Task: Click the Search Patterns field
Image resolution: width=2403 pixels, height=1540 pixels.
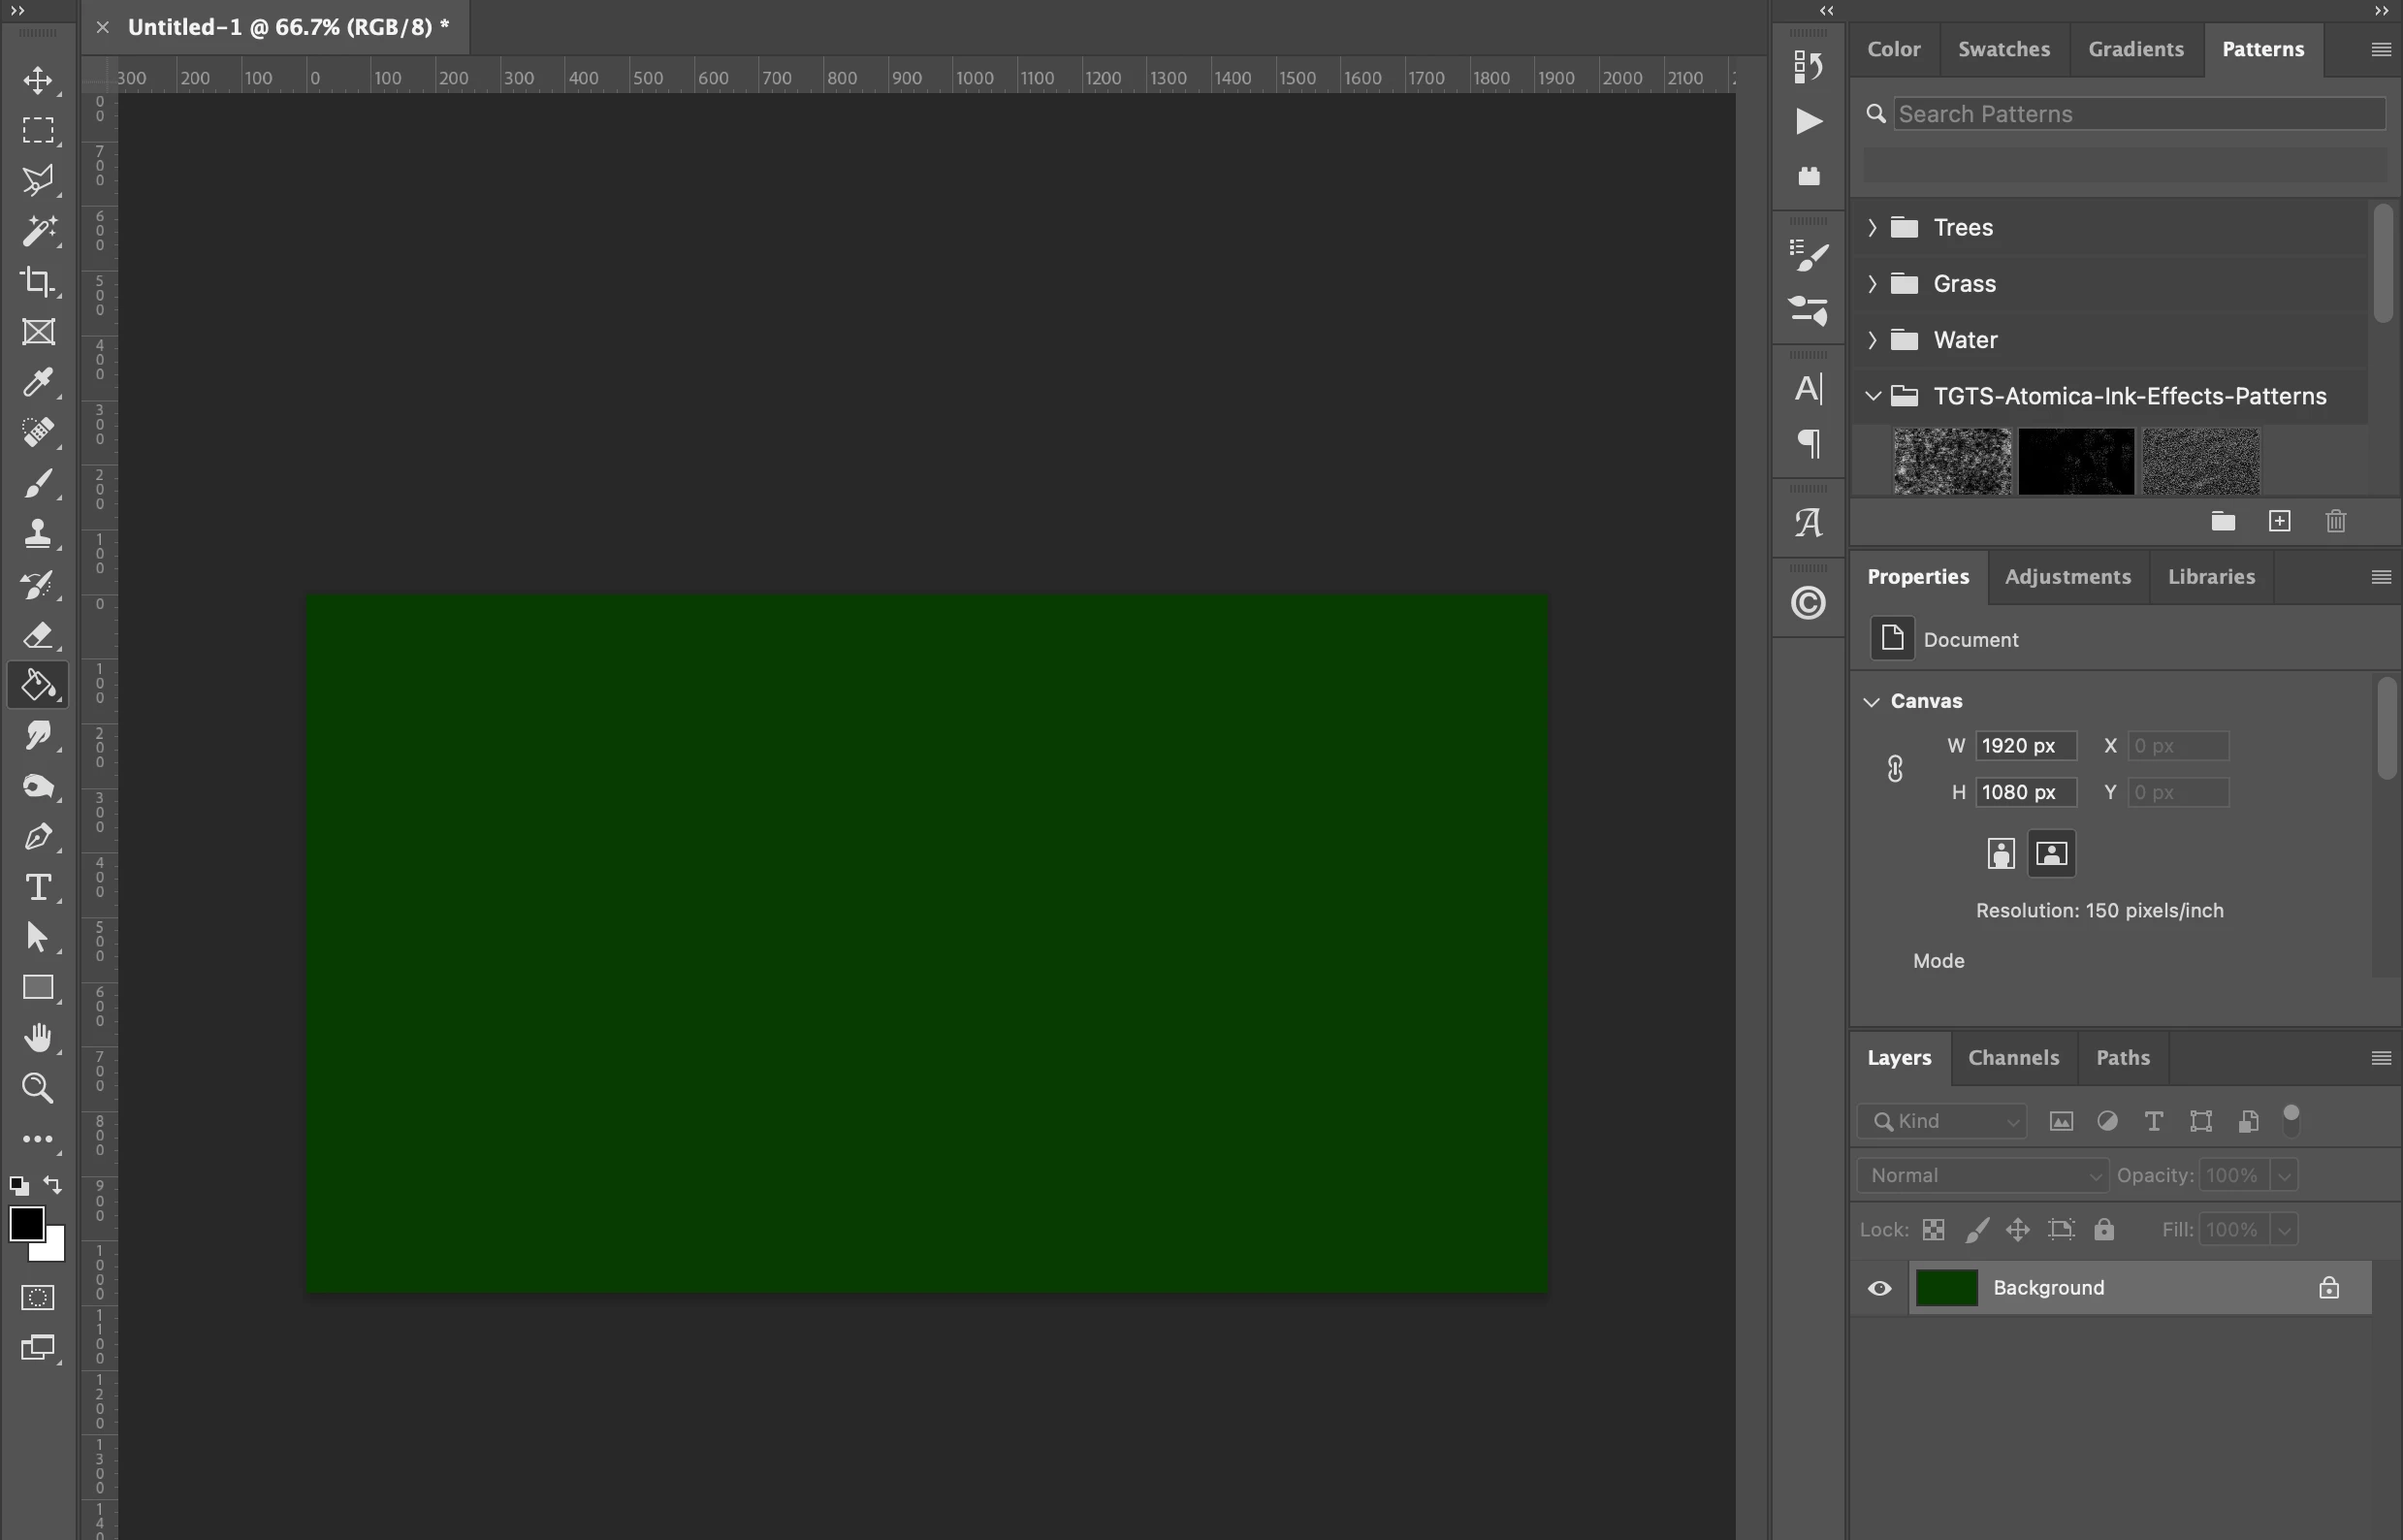Action: [2138, 114]
